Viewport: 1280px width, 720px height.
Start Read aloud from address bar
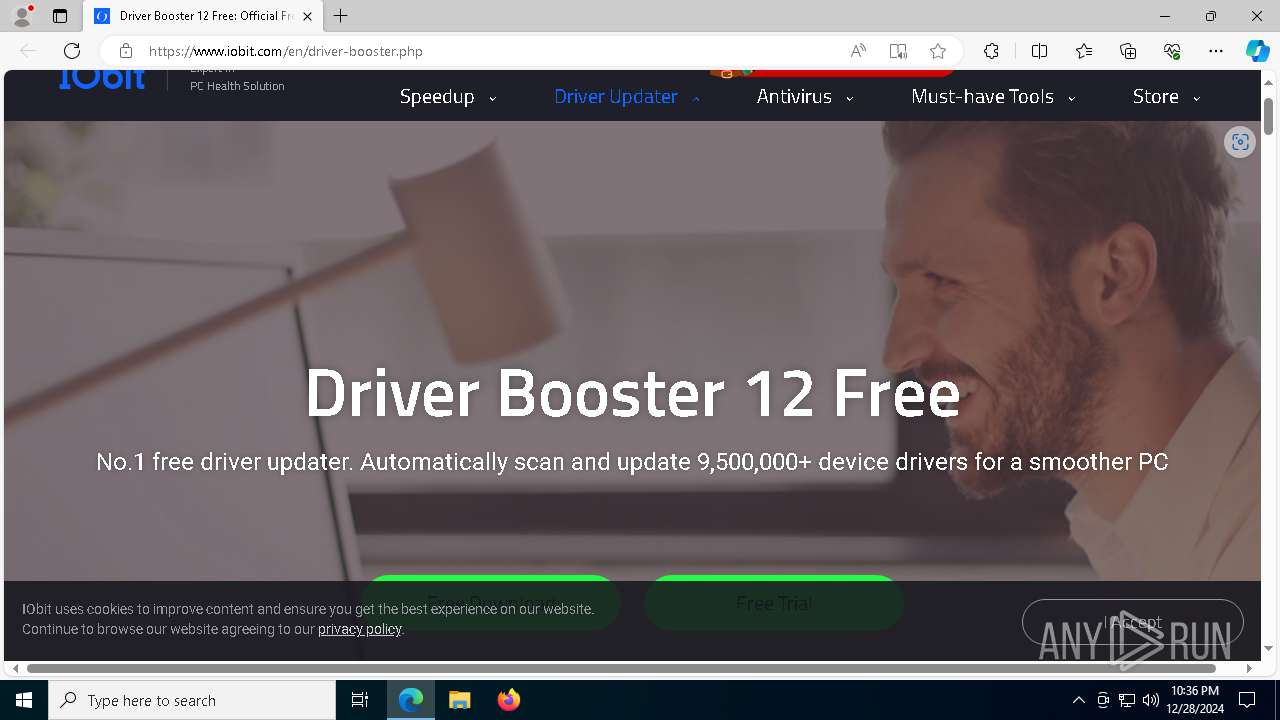tap(858, 51)
